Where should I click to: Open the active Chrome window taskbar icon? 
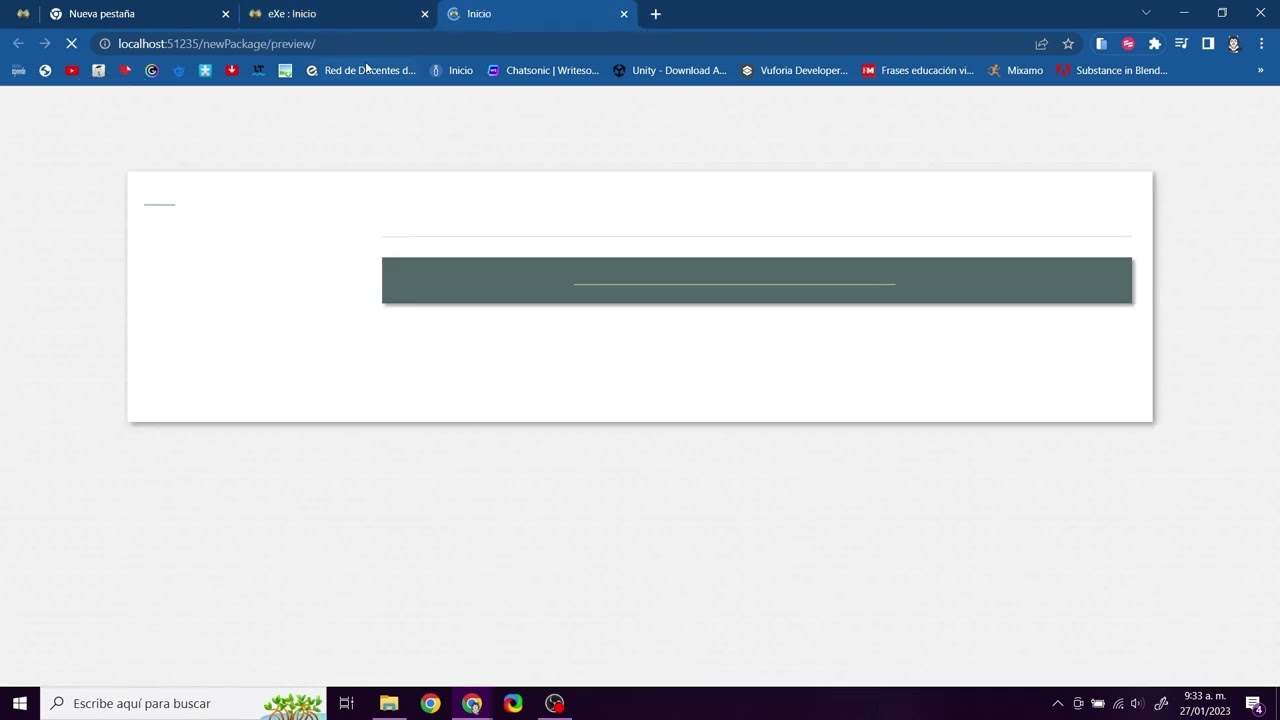point(472,703)
